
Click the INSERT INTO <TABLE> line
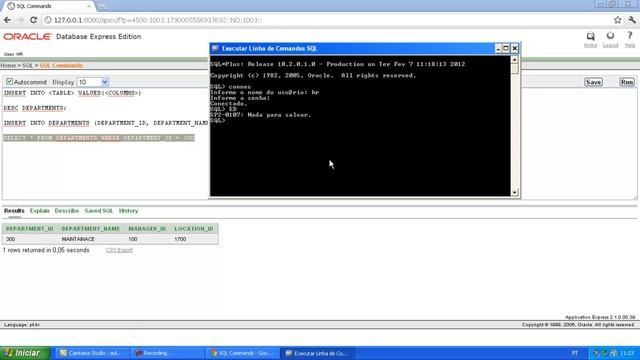click(72, 93)
